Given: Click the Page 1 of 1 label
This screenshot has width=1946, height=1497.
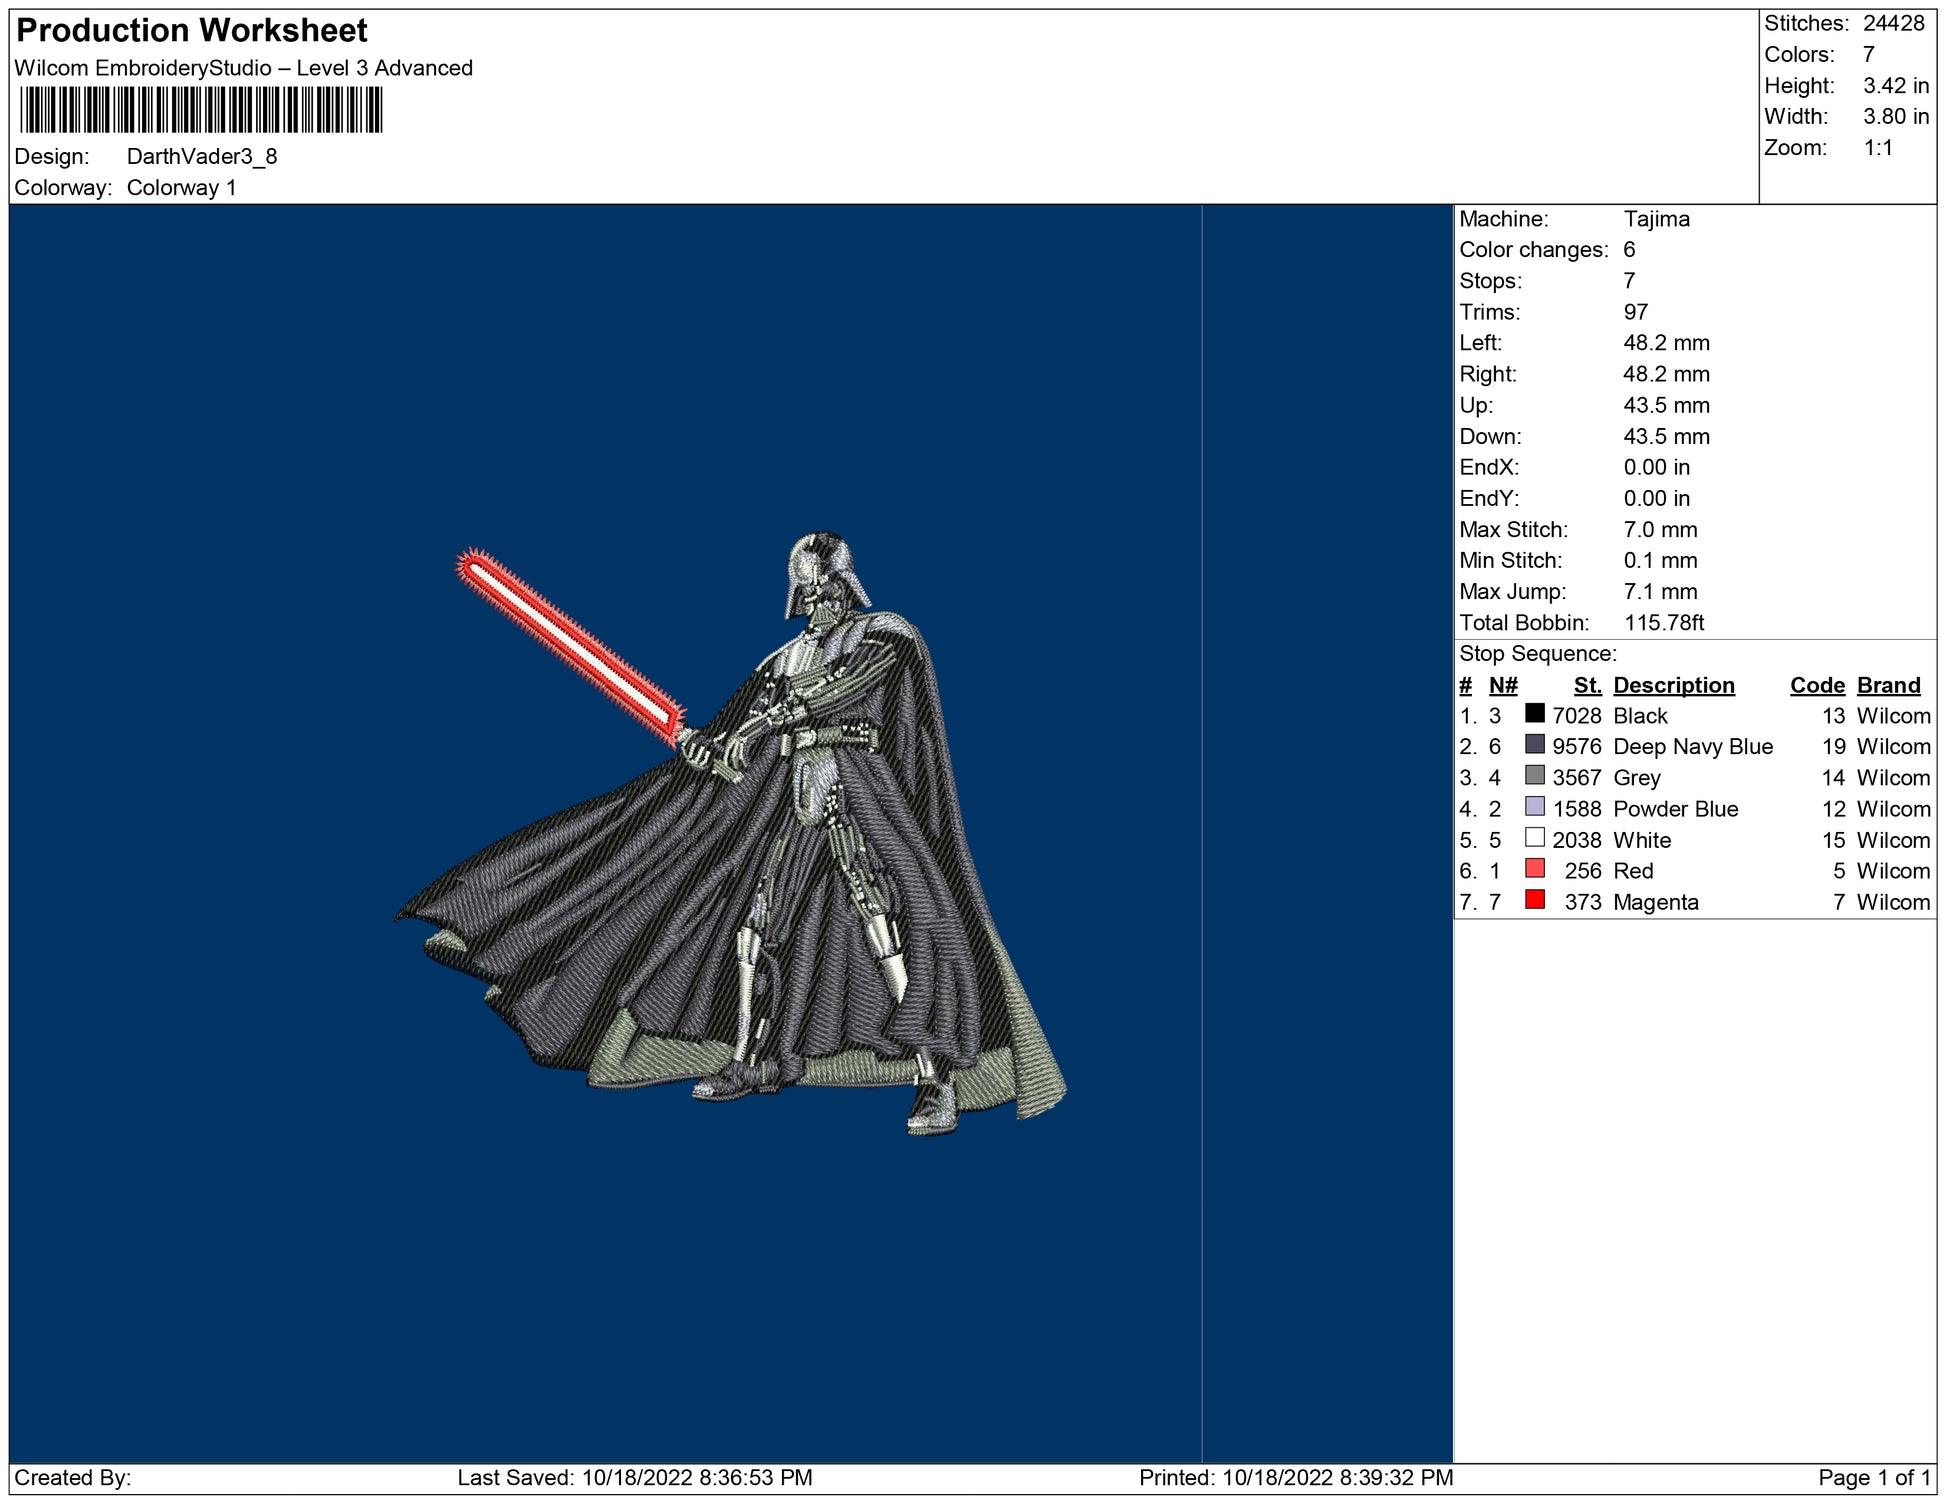Looking at the screenshot, I should (1873, 1478).
